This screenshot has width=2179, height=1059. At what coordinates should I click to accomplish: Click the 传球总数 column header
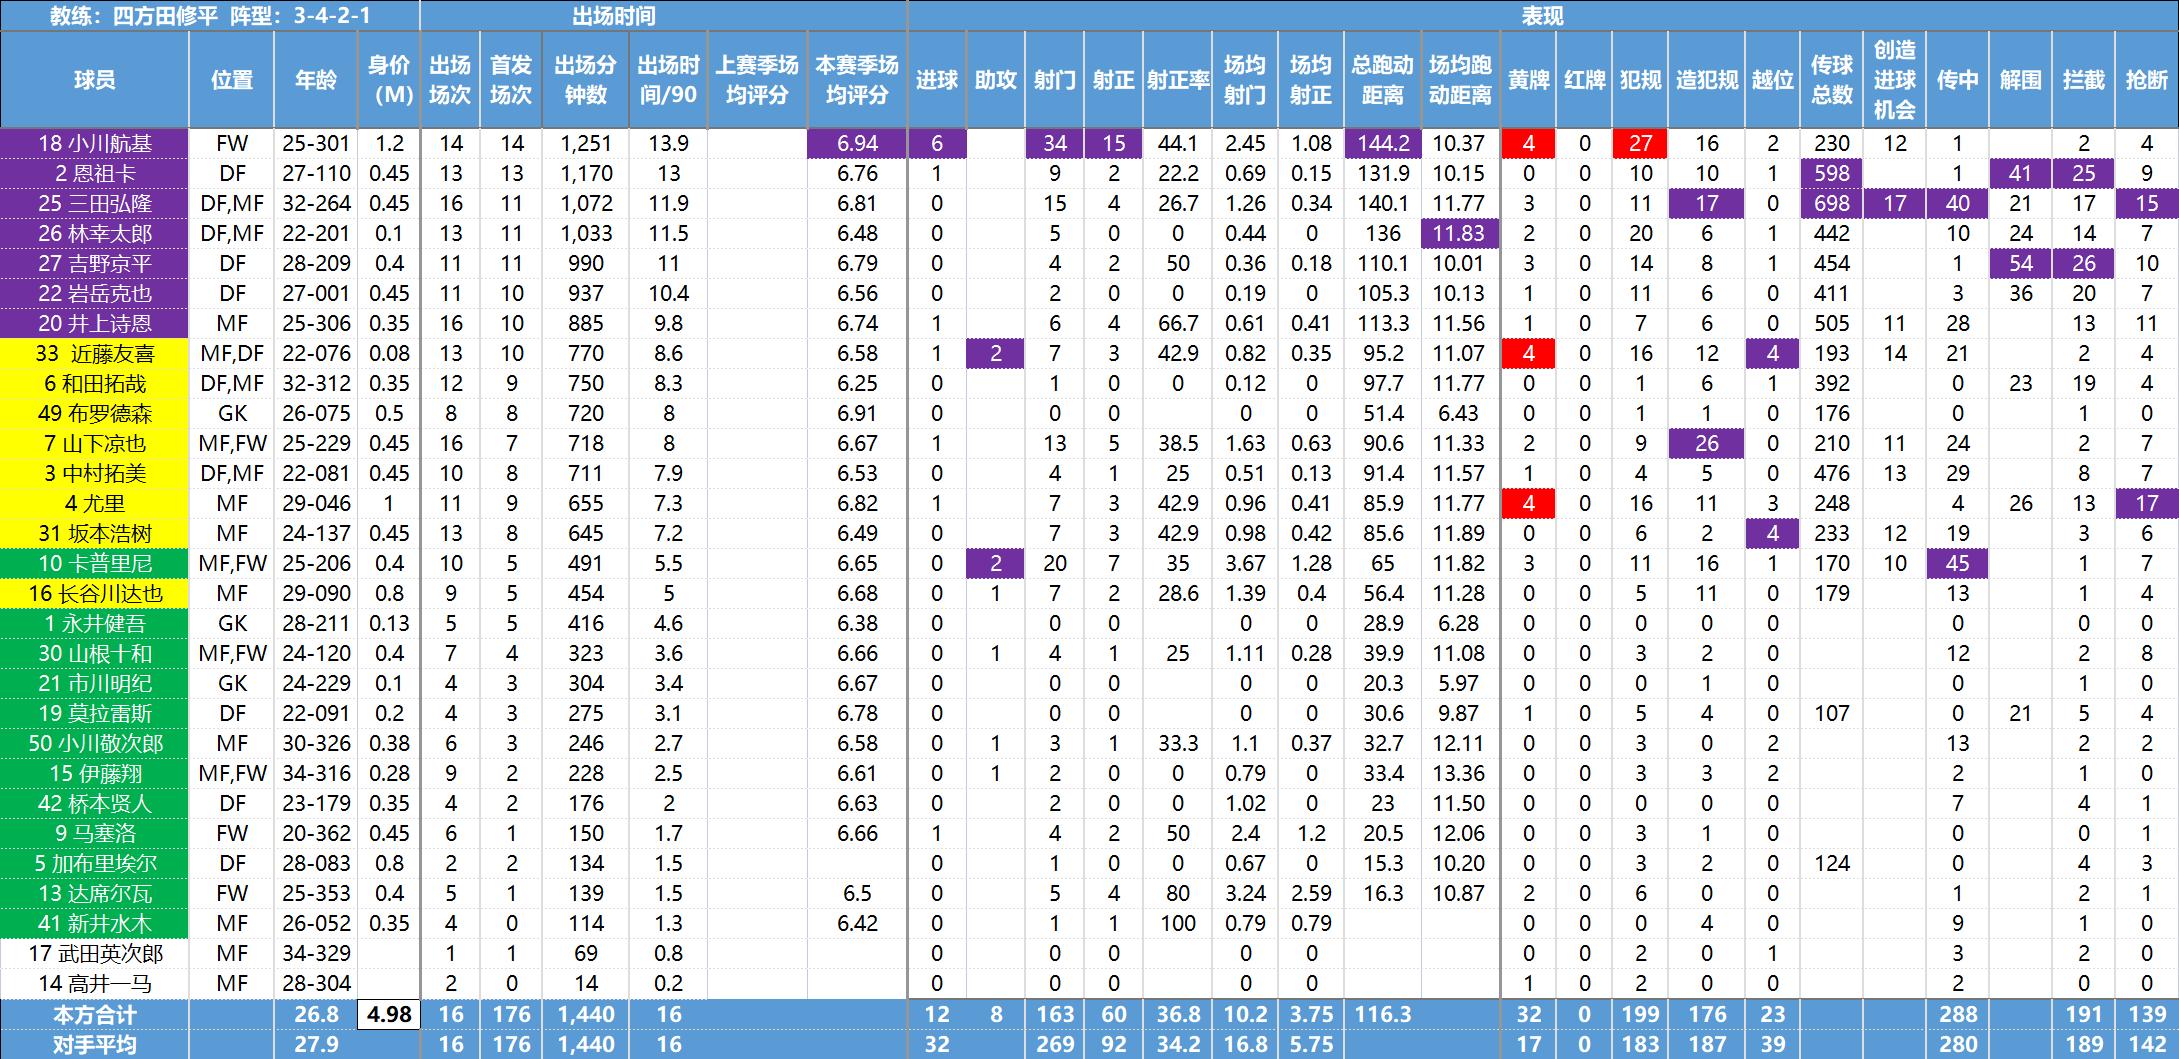pos(1832,80)
